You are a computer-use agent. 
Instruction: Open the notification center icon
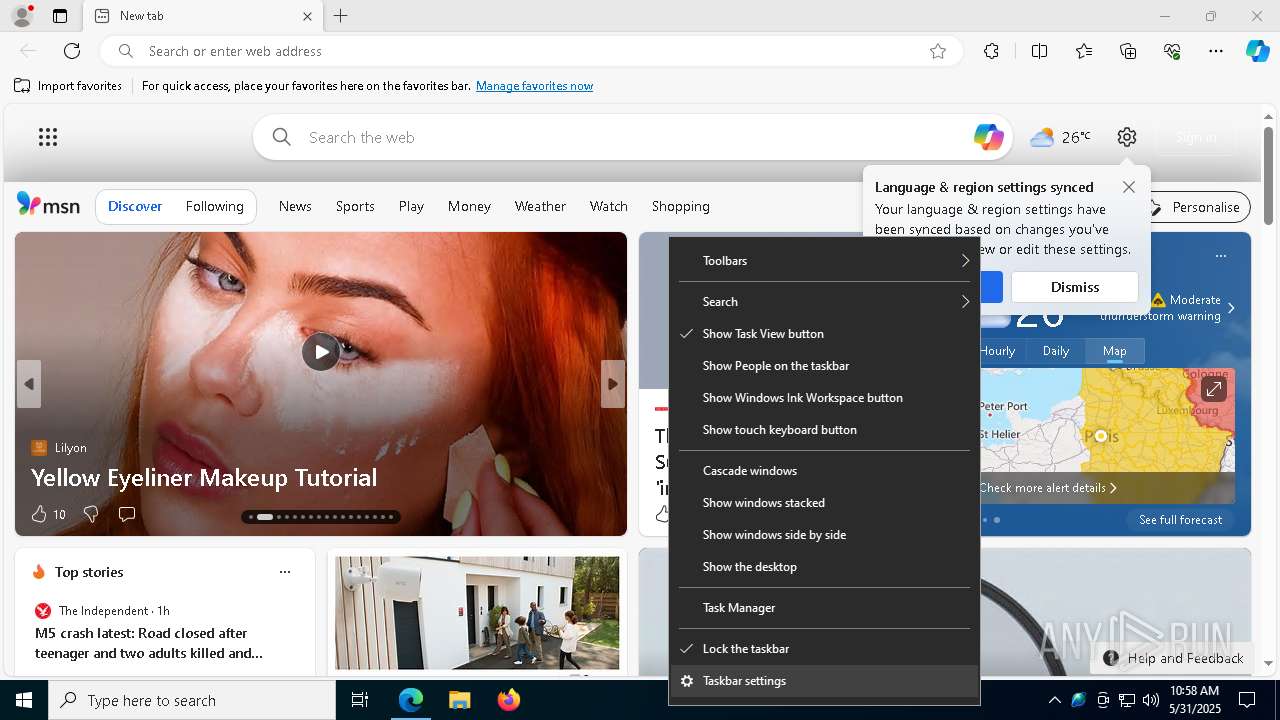[1247, 700]
